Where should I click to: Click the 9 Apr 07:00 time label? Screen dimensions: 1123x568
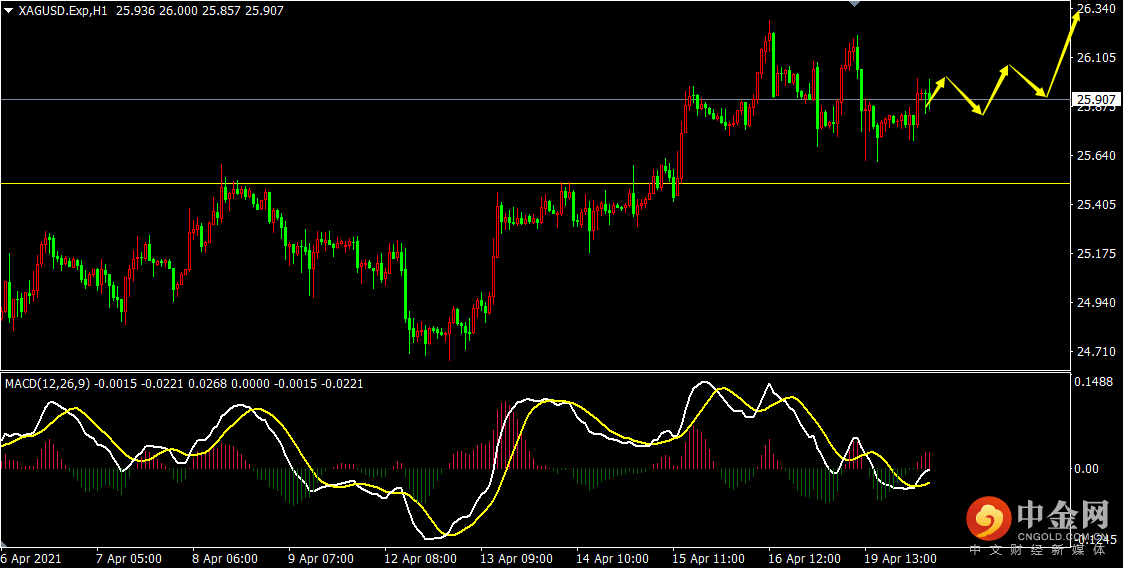(320, 558)
